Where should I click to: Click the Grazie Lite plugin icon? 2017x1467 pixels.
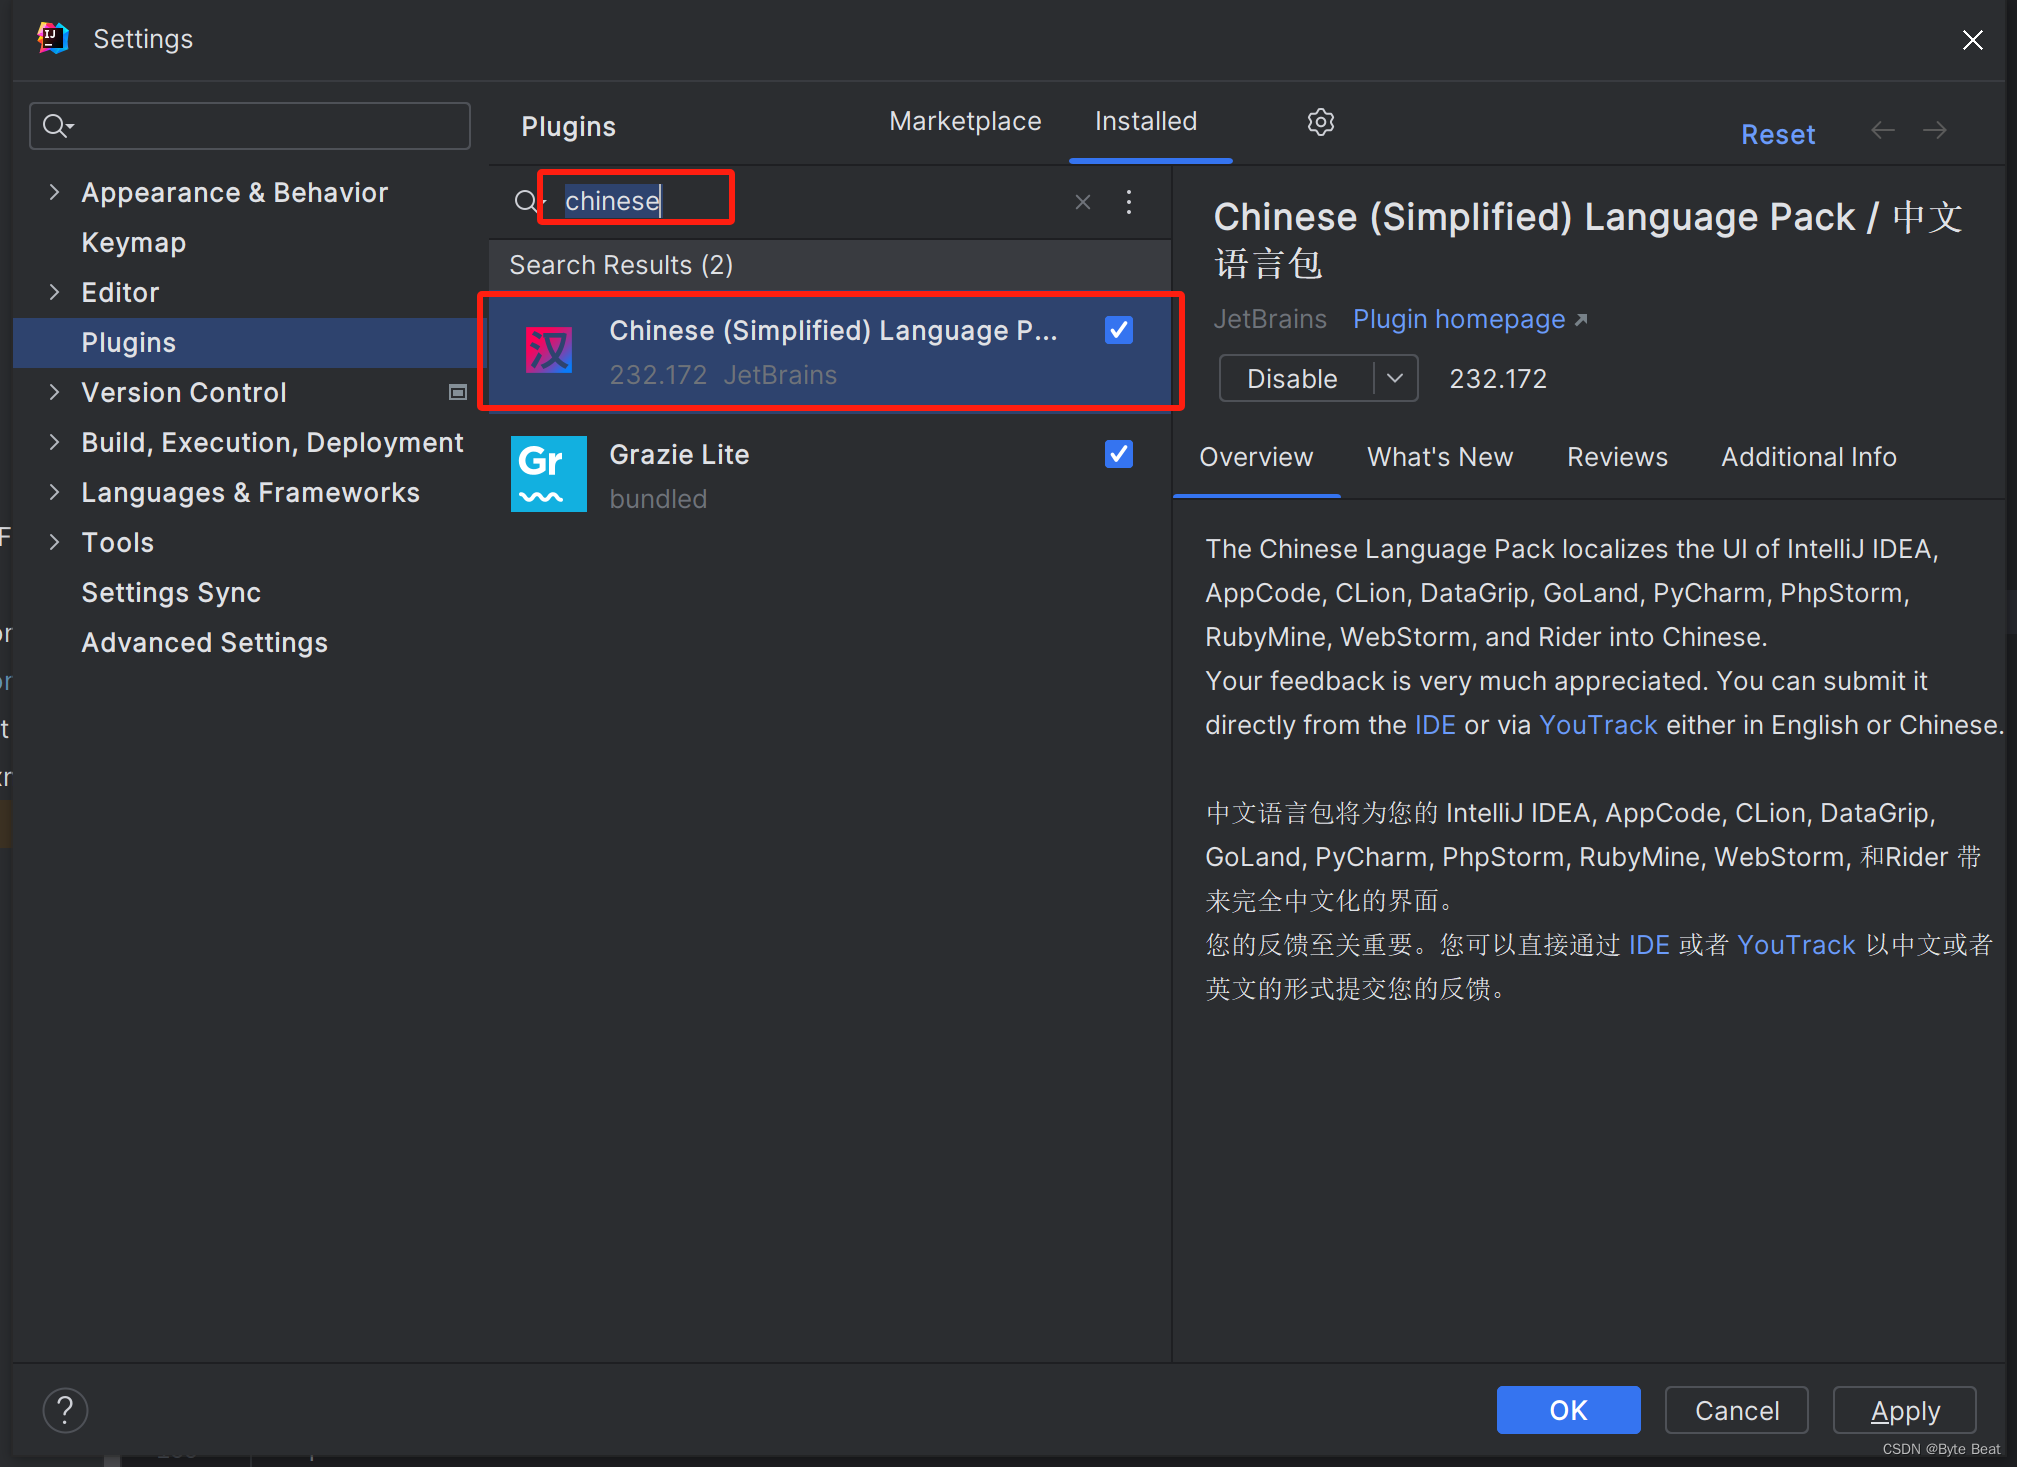[548, 474]
